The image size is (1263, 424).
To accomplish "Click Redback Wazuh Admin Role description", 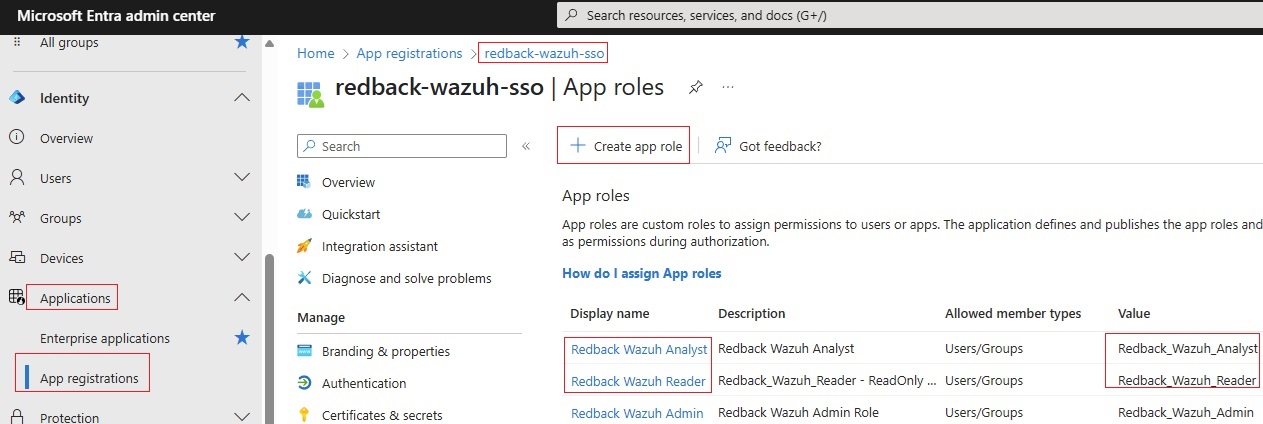I will pyautogui.click(x=798, y=413).
